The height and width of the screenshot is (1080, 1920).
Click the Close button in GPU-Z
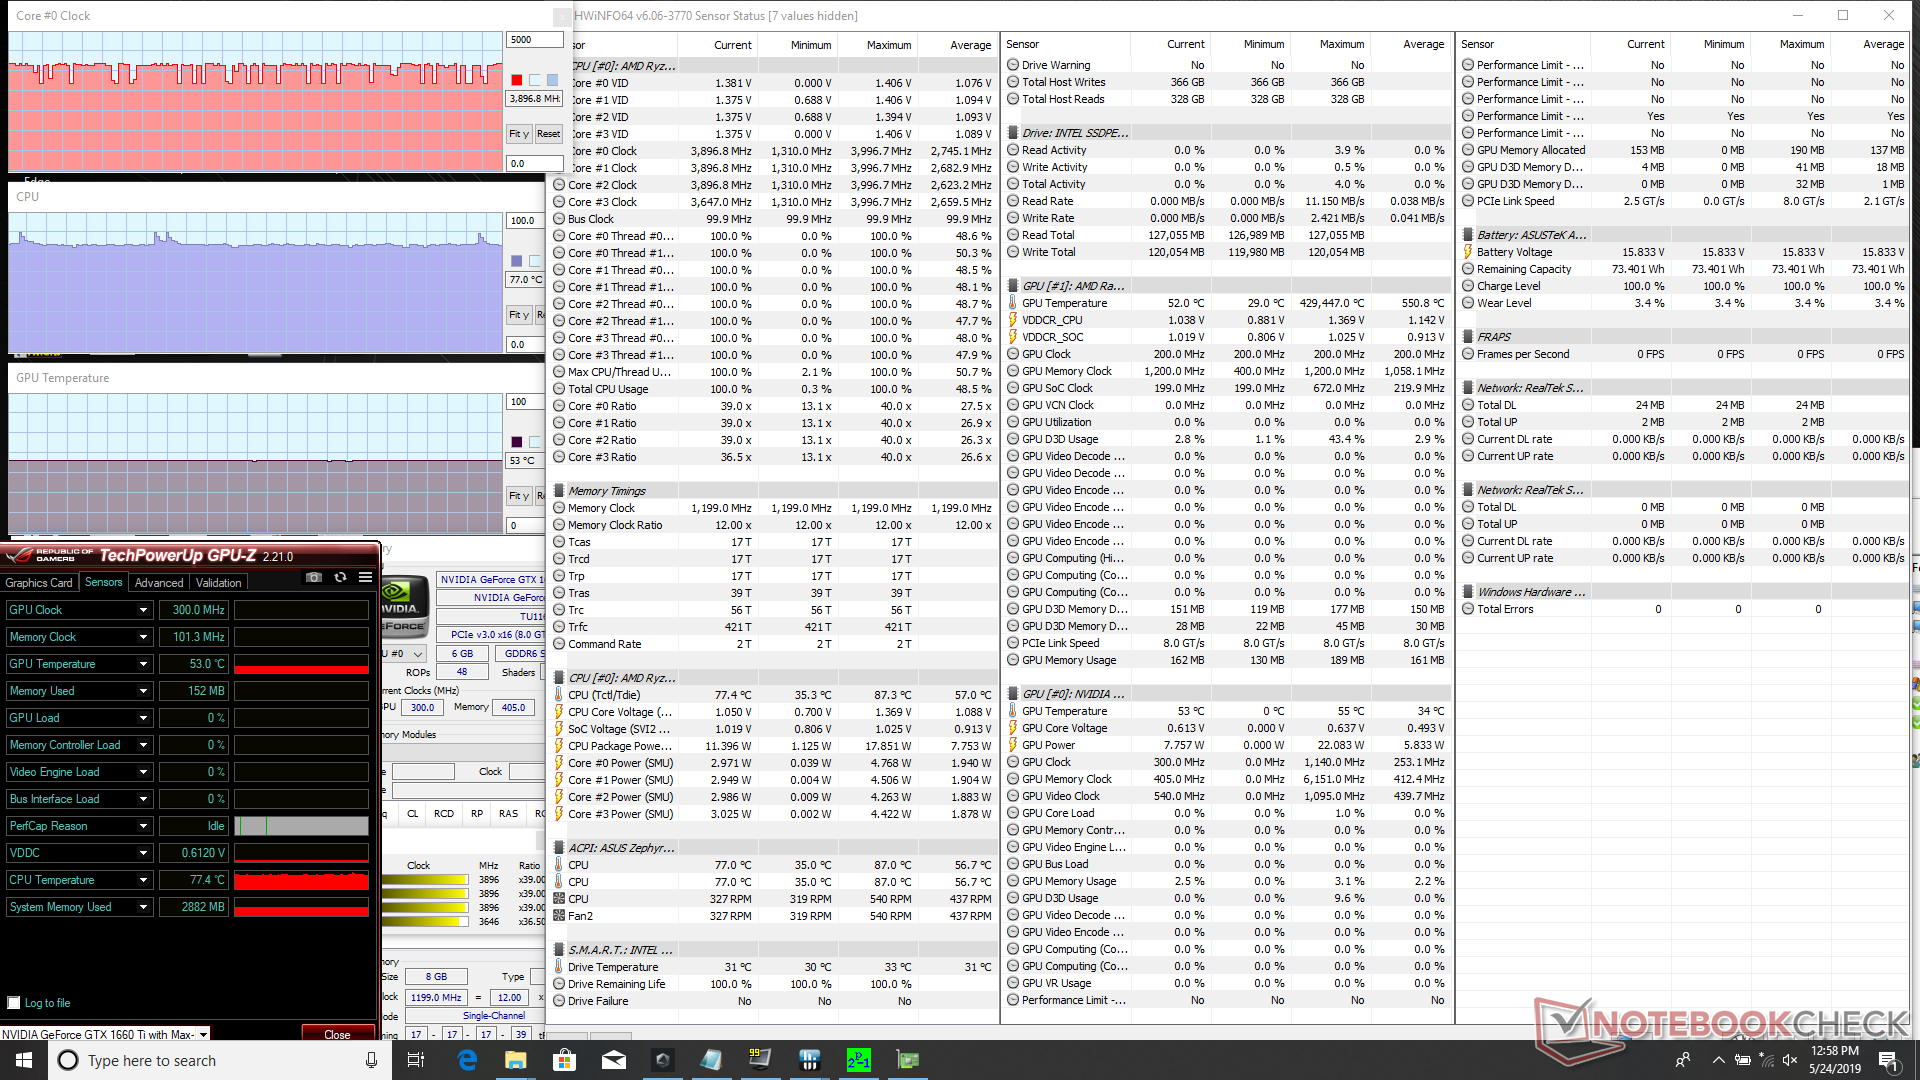click(337, 1035)
